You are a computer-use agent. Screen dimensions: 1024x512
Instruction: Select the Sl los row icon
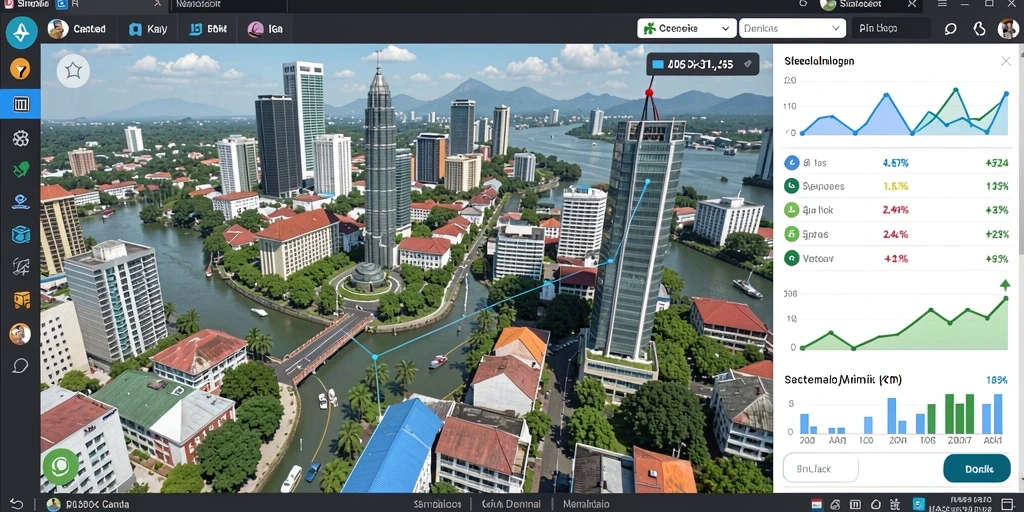(x=791, y=163)
